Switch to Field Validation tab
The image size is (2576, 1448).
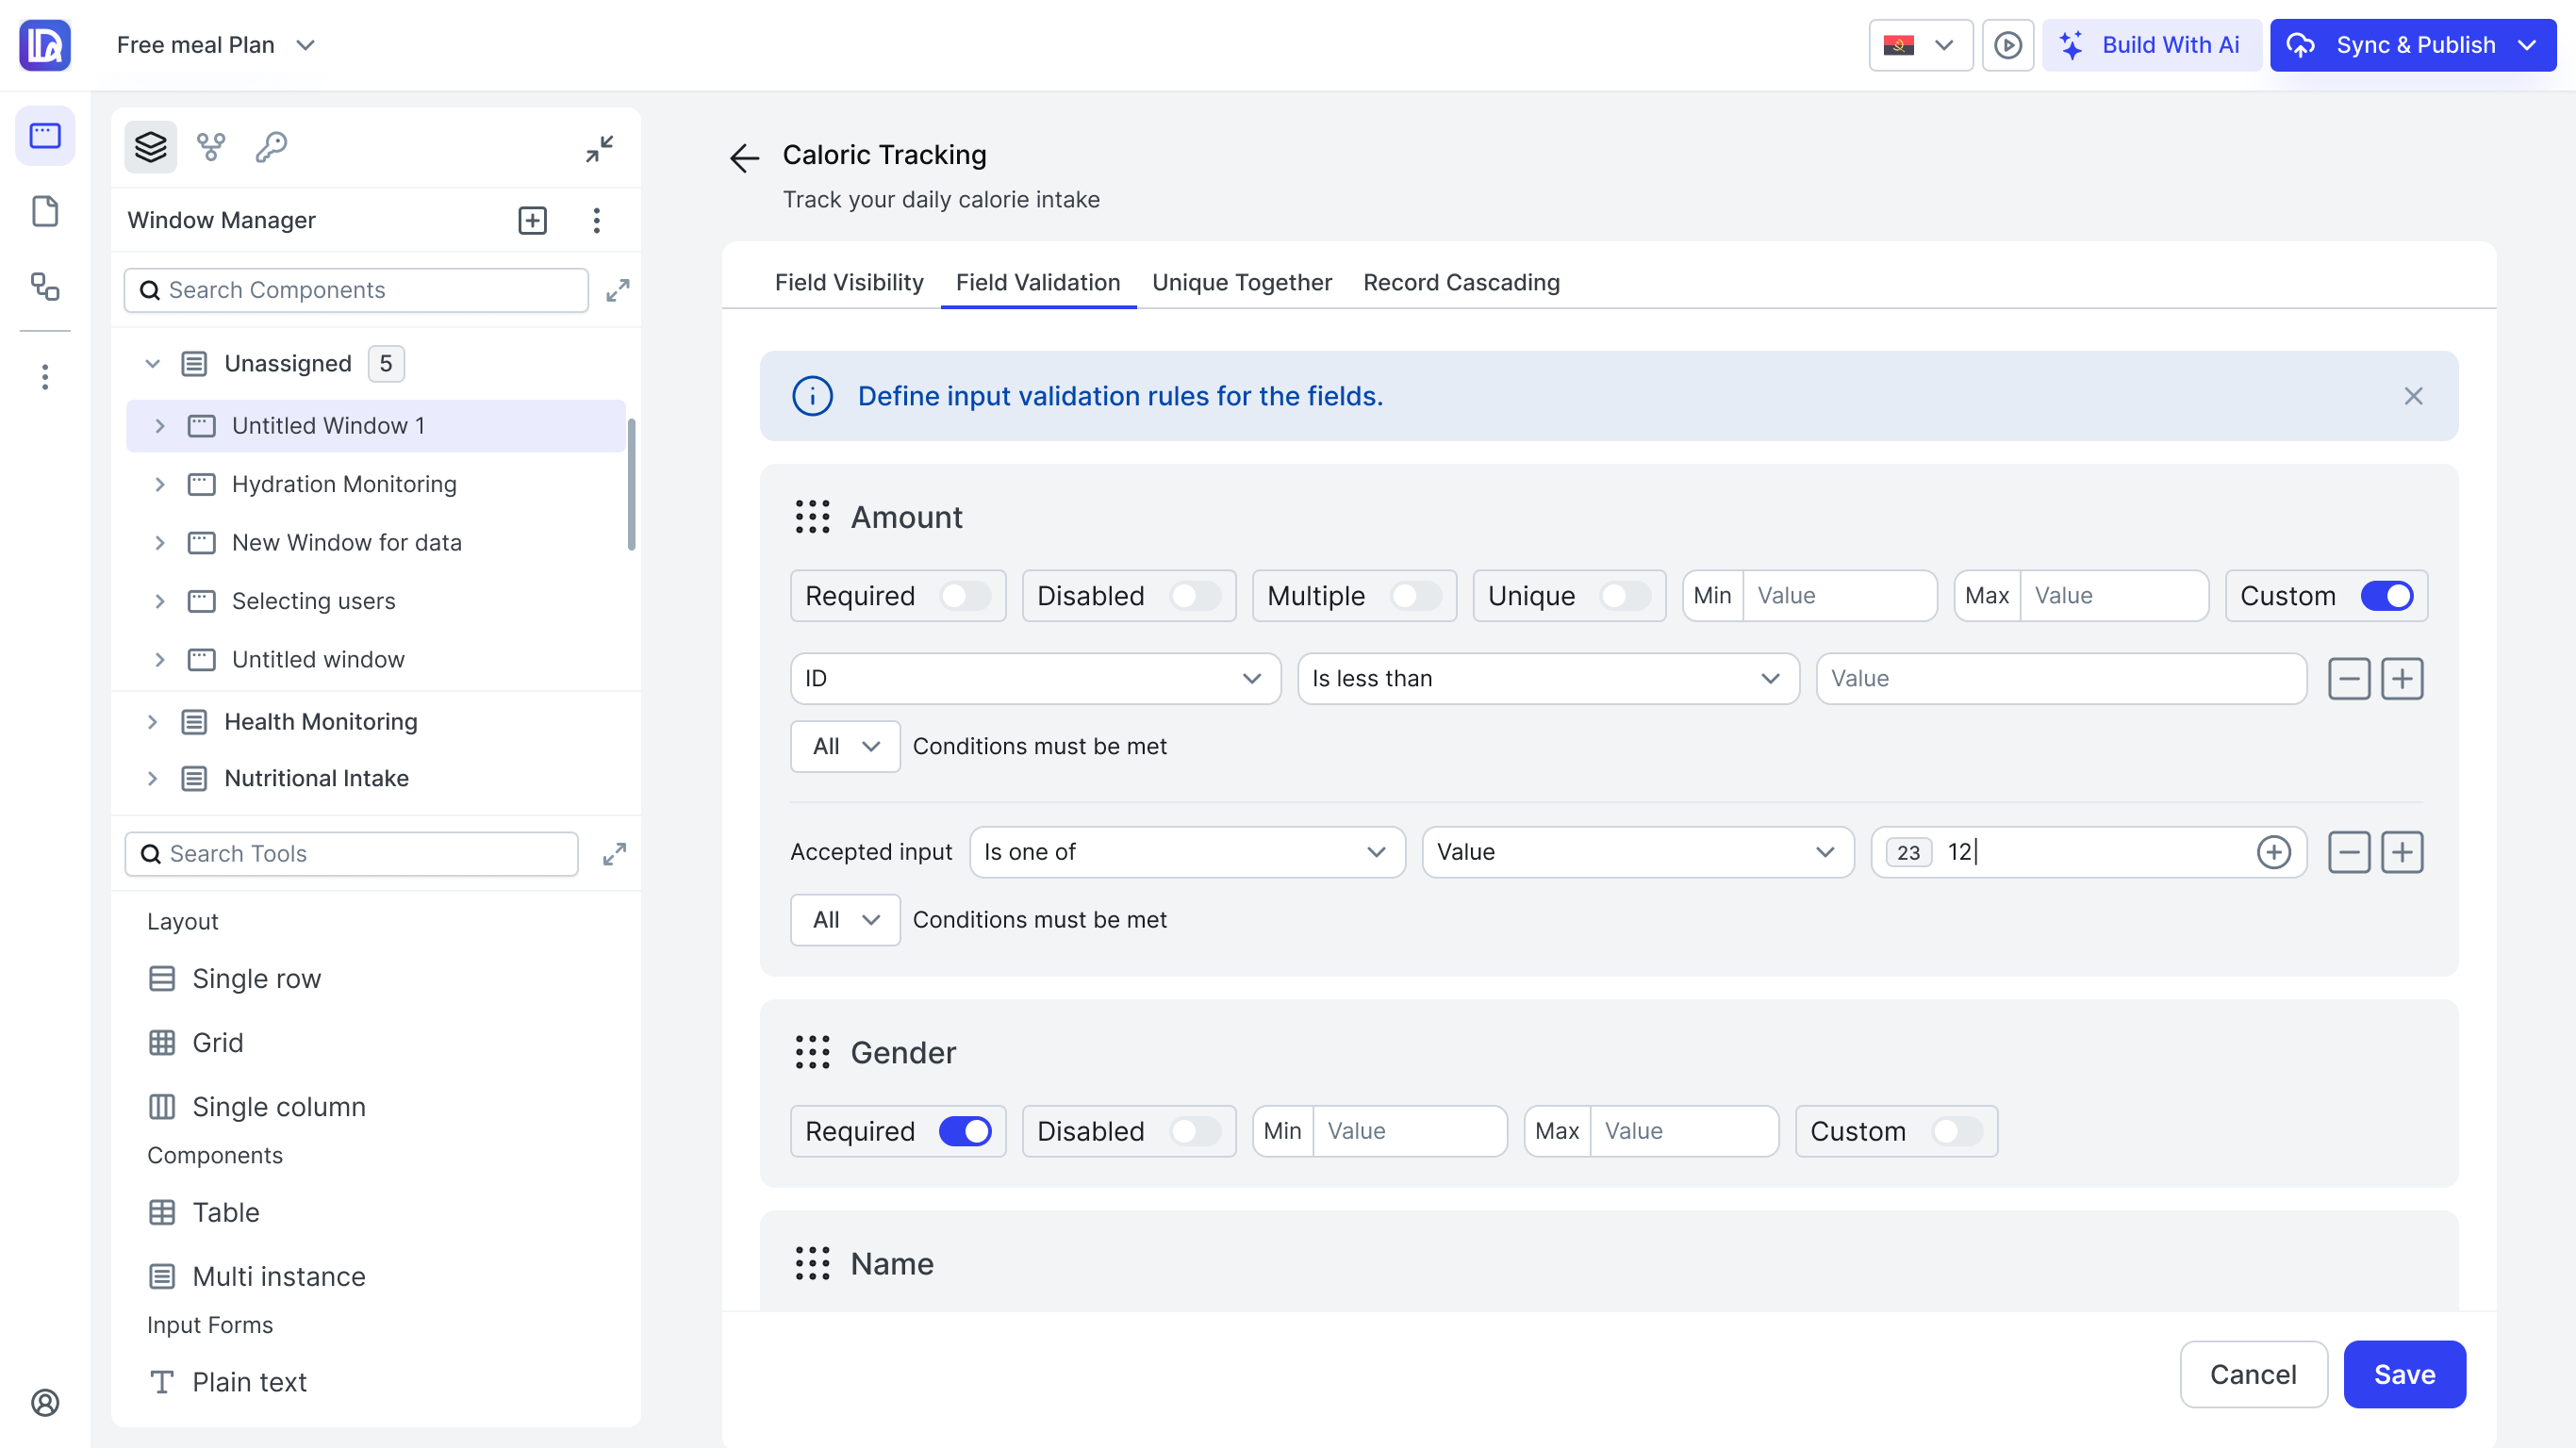pyautogui.click(x=1037, y=282)
